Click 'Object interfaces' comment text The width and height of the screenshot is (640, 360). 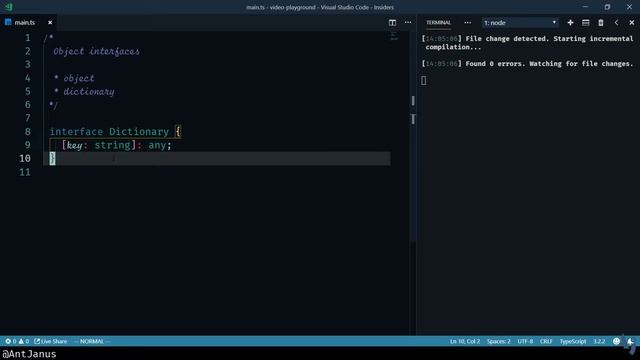click(96, 51)
